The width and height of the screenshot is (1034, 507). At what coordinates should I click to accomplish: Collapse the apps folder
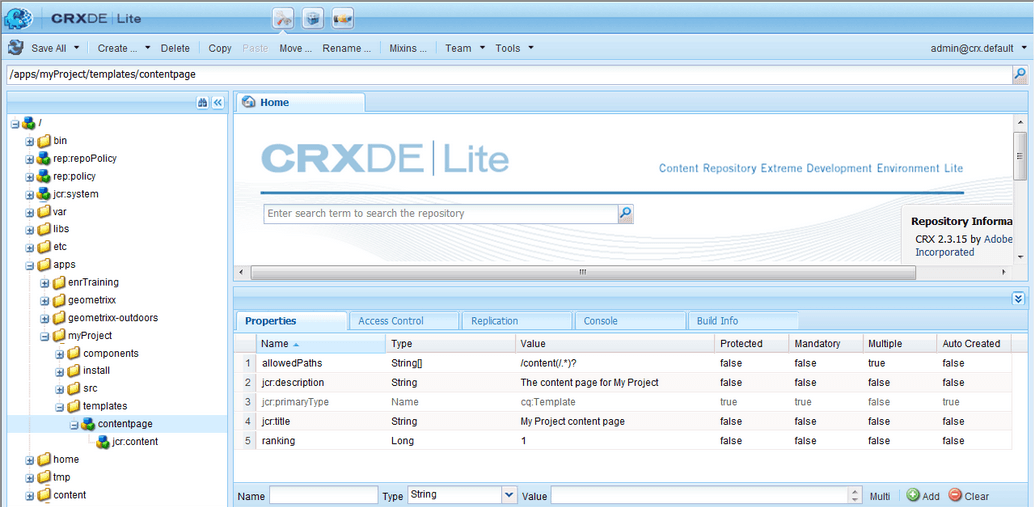[x=29, y=265]
